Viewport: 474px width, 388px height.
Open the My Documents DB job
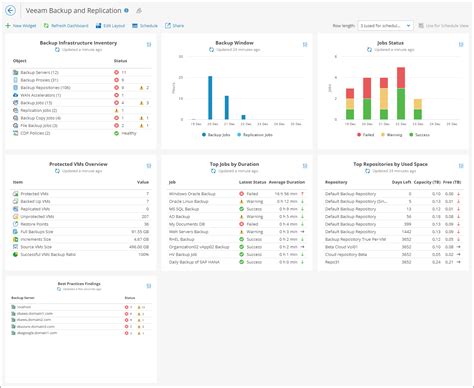click(x=187, y=224)
